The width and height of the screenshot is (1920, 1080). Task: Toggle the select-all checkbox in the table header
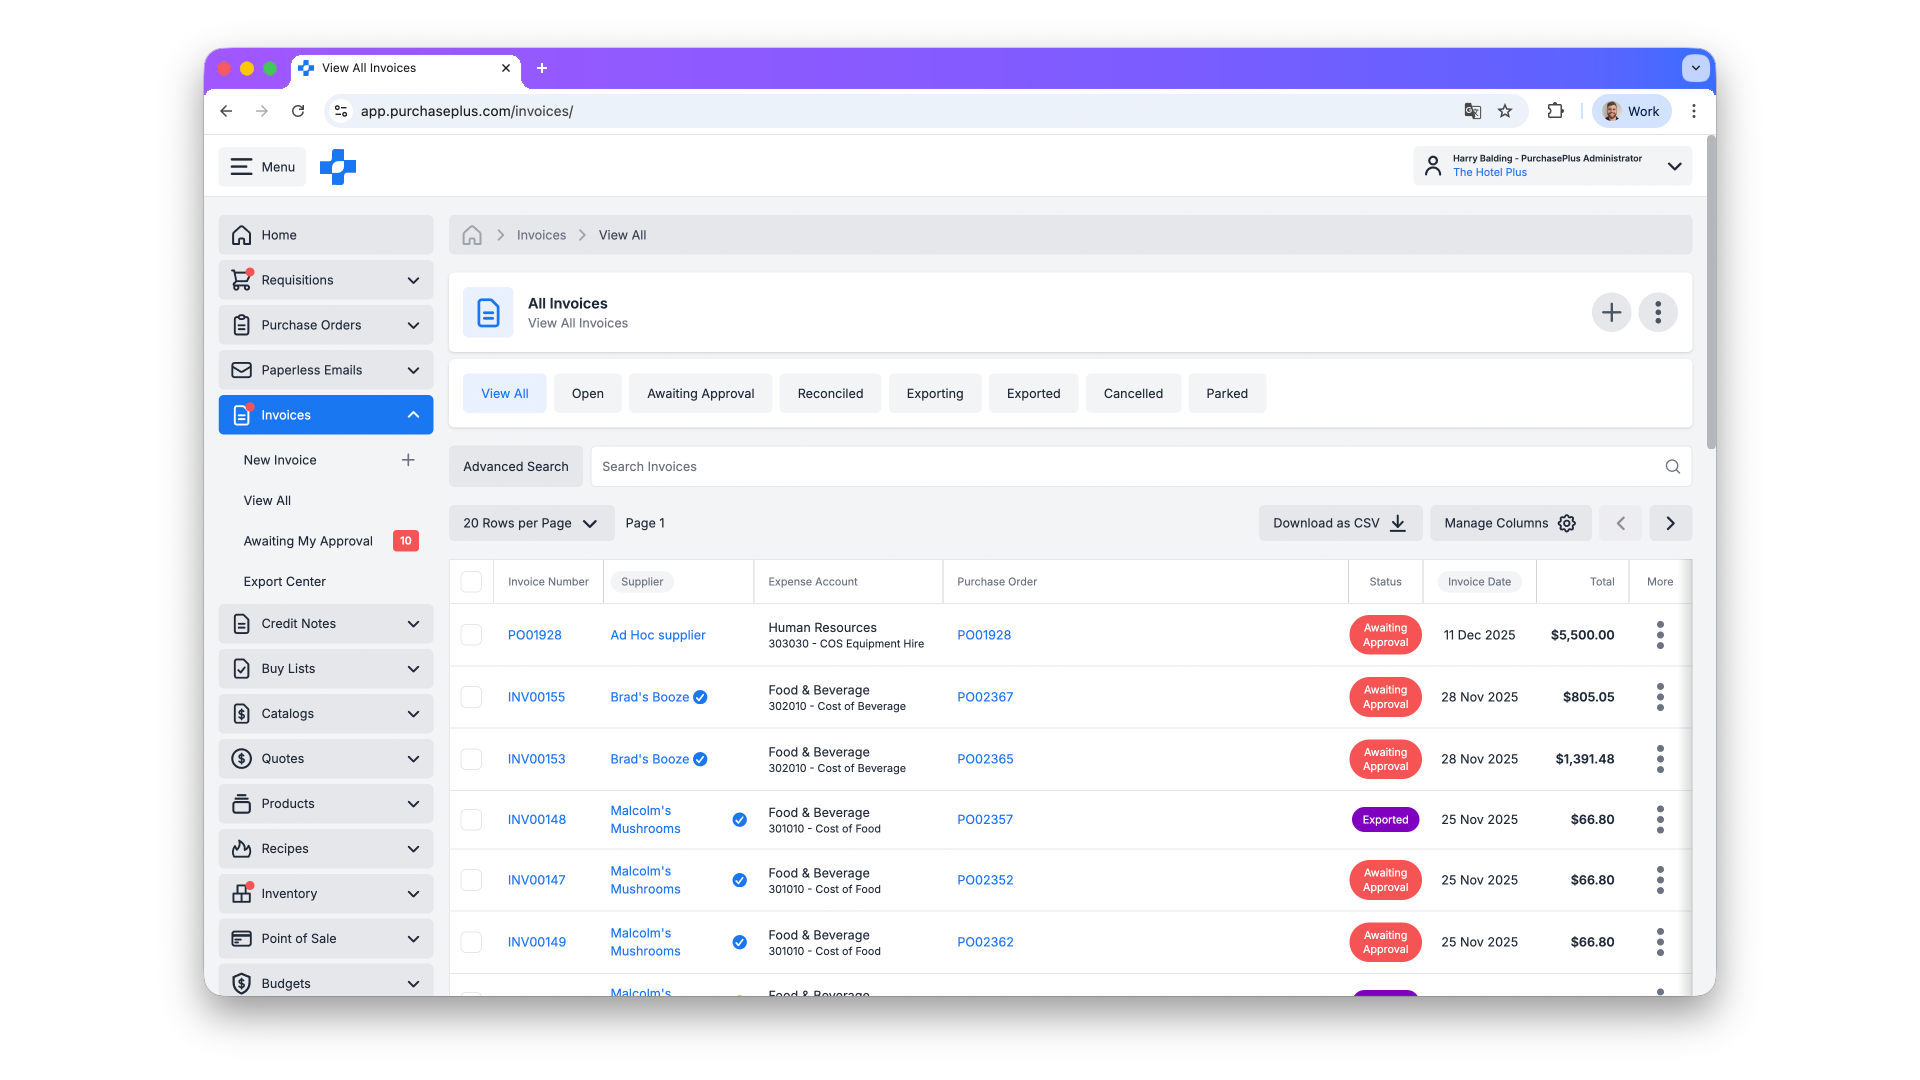[x=471, y=582]
